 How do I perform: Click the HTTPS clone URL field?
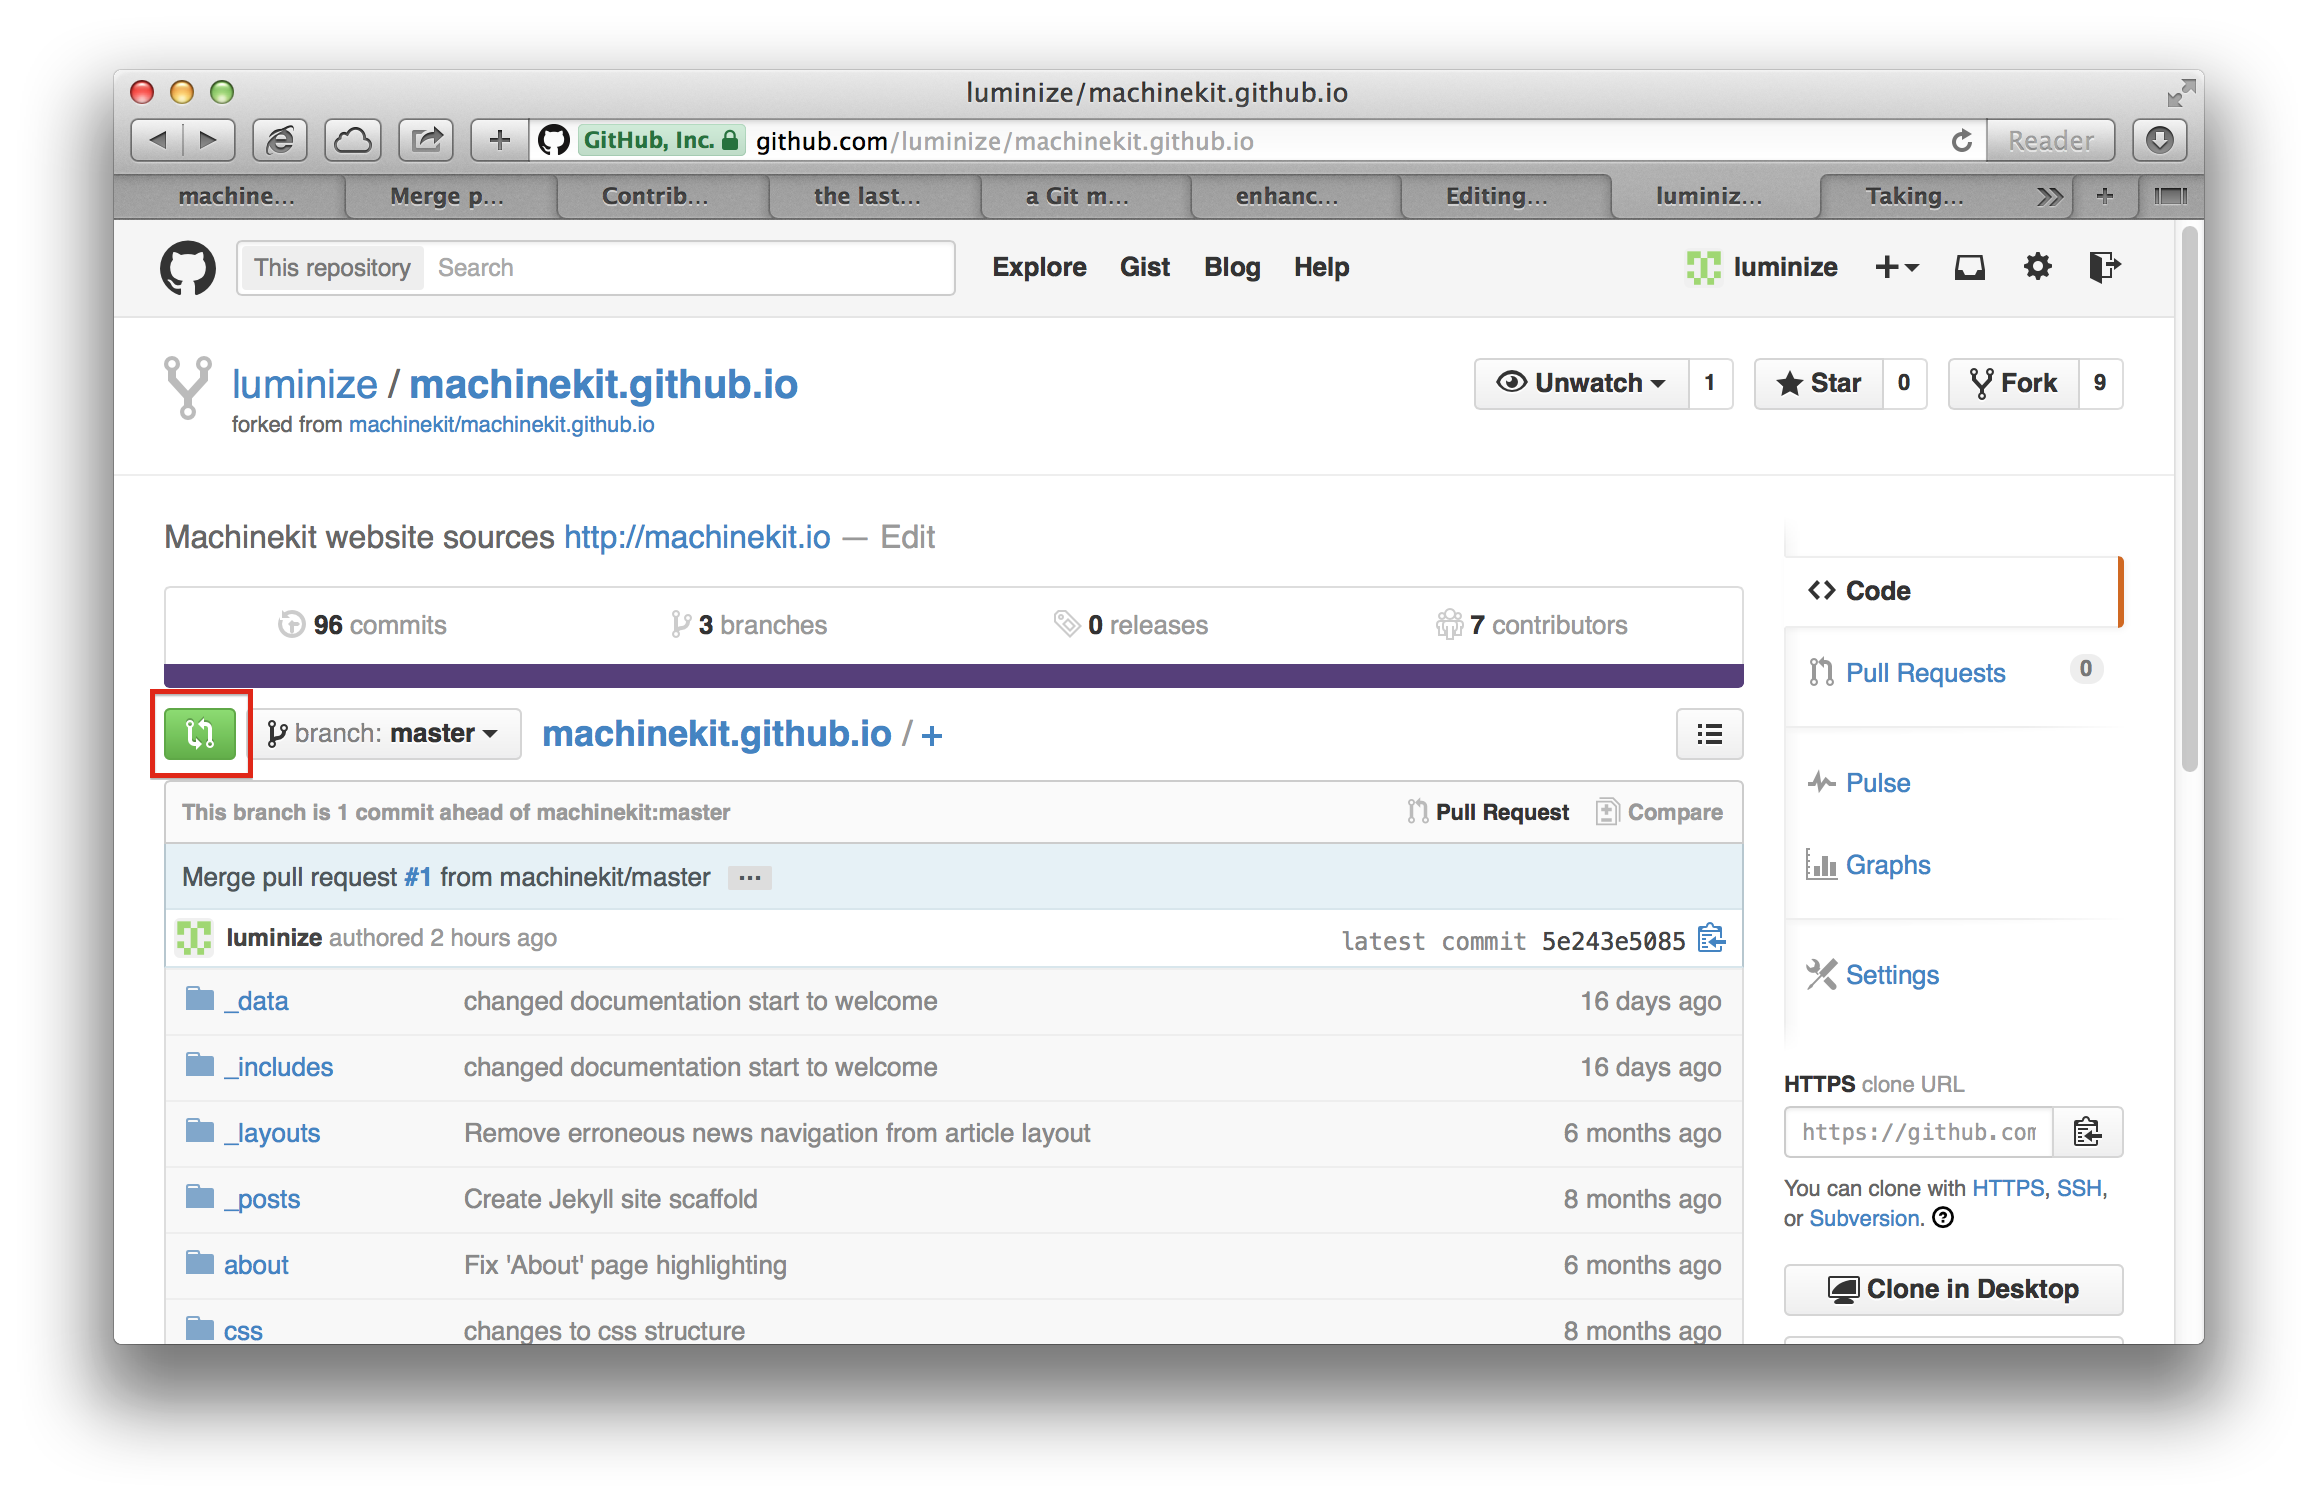pos(1918,1132)
